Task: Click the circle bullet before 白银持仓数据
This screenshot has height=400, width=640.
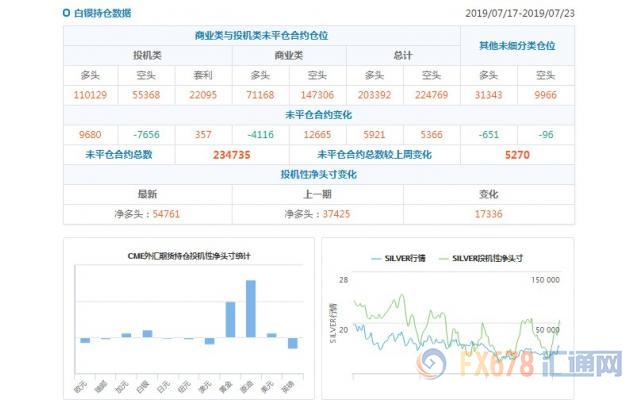Action: pyautogui.click(x=67, y=13)
